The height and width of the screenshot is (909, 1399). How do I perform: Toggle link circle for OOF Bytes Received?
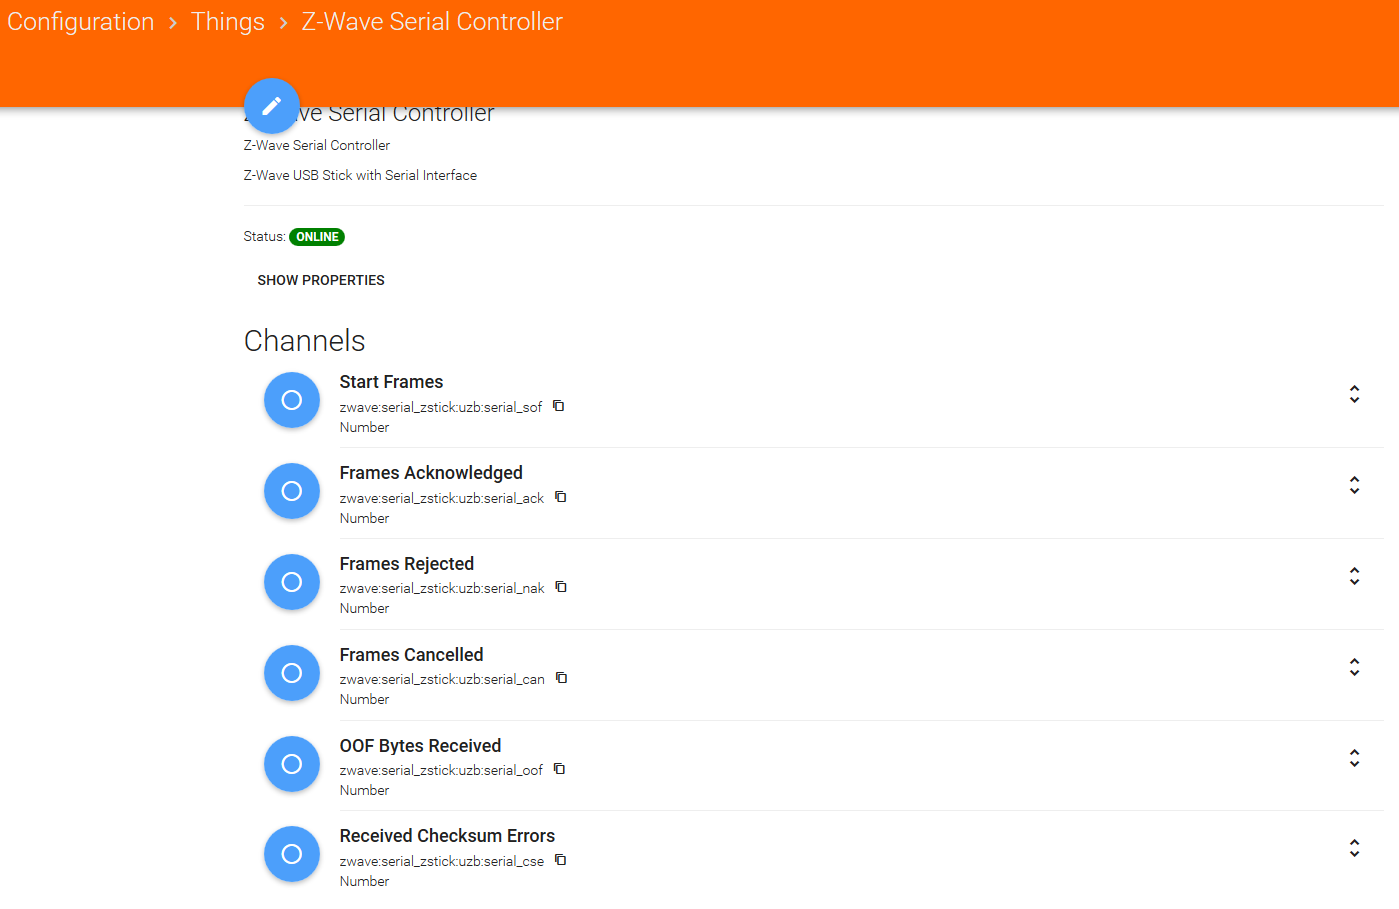pyautogui.click(x=292, y=764)
